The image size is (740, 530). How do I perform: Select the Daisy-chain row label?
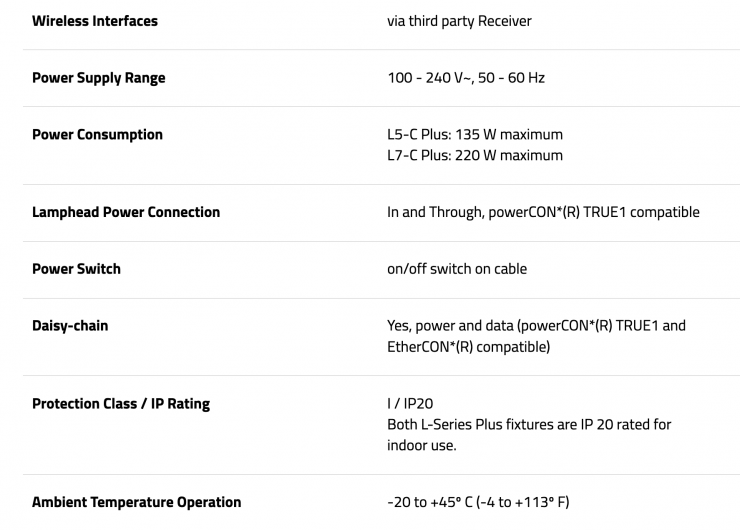[x=70, y=326]
